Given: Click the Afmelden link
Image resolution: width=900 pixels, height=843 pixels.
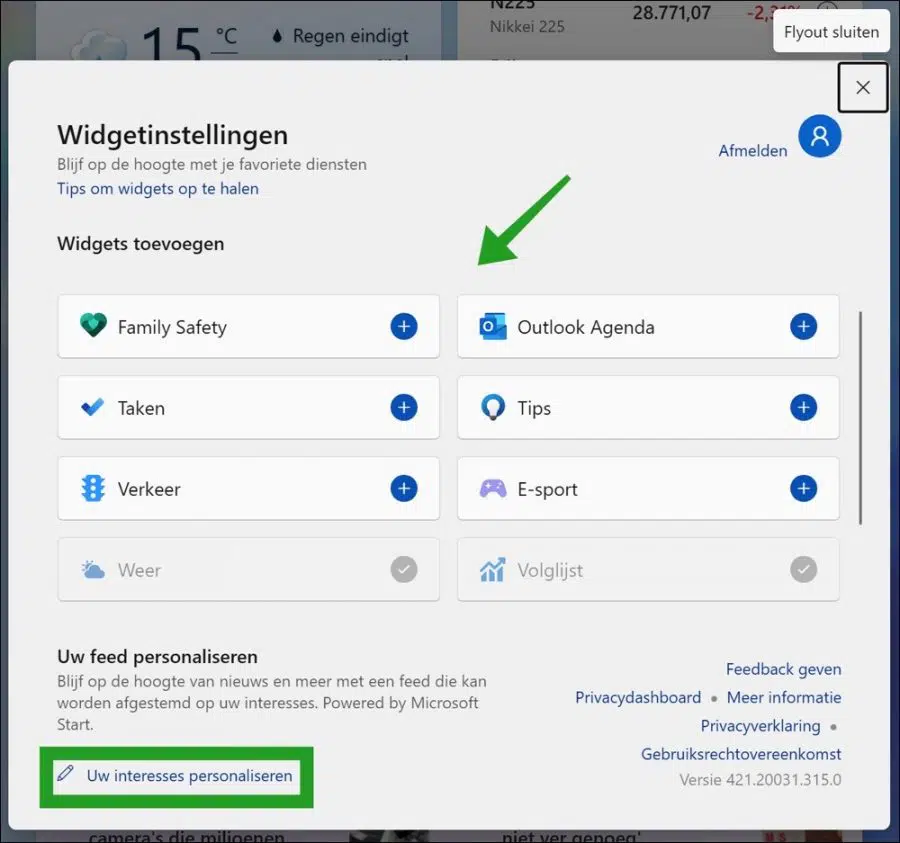Looking at the screenshot, I should [752, 150].
